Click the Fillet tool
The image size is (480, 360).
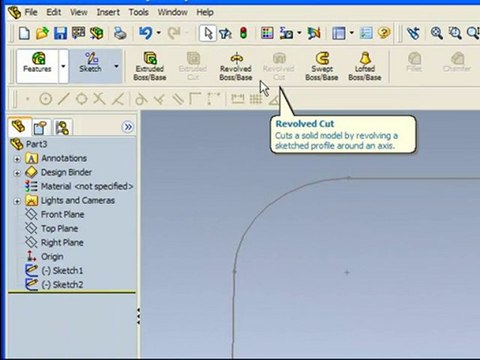point(414,62)
